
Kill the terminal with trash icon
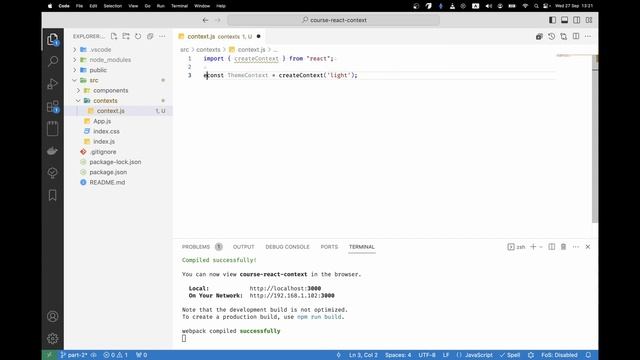point(564,247)
